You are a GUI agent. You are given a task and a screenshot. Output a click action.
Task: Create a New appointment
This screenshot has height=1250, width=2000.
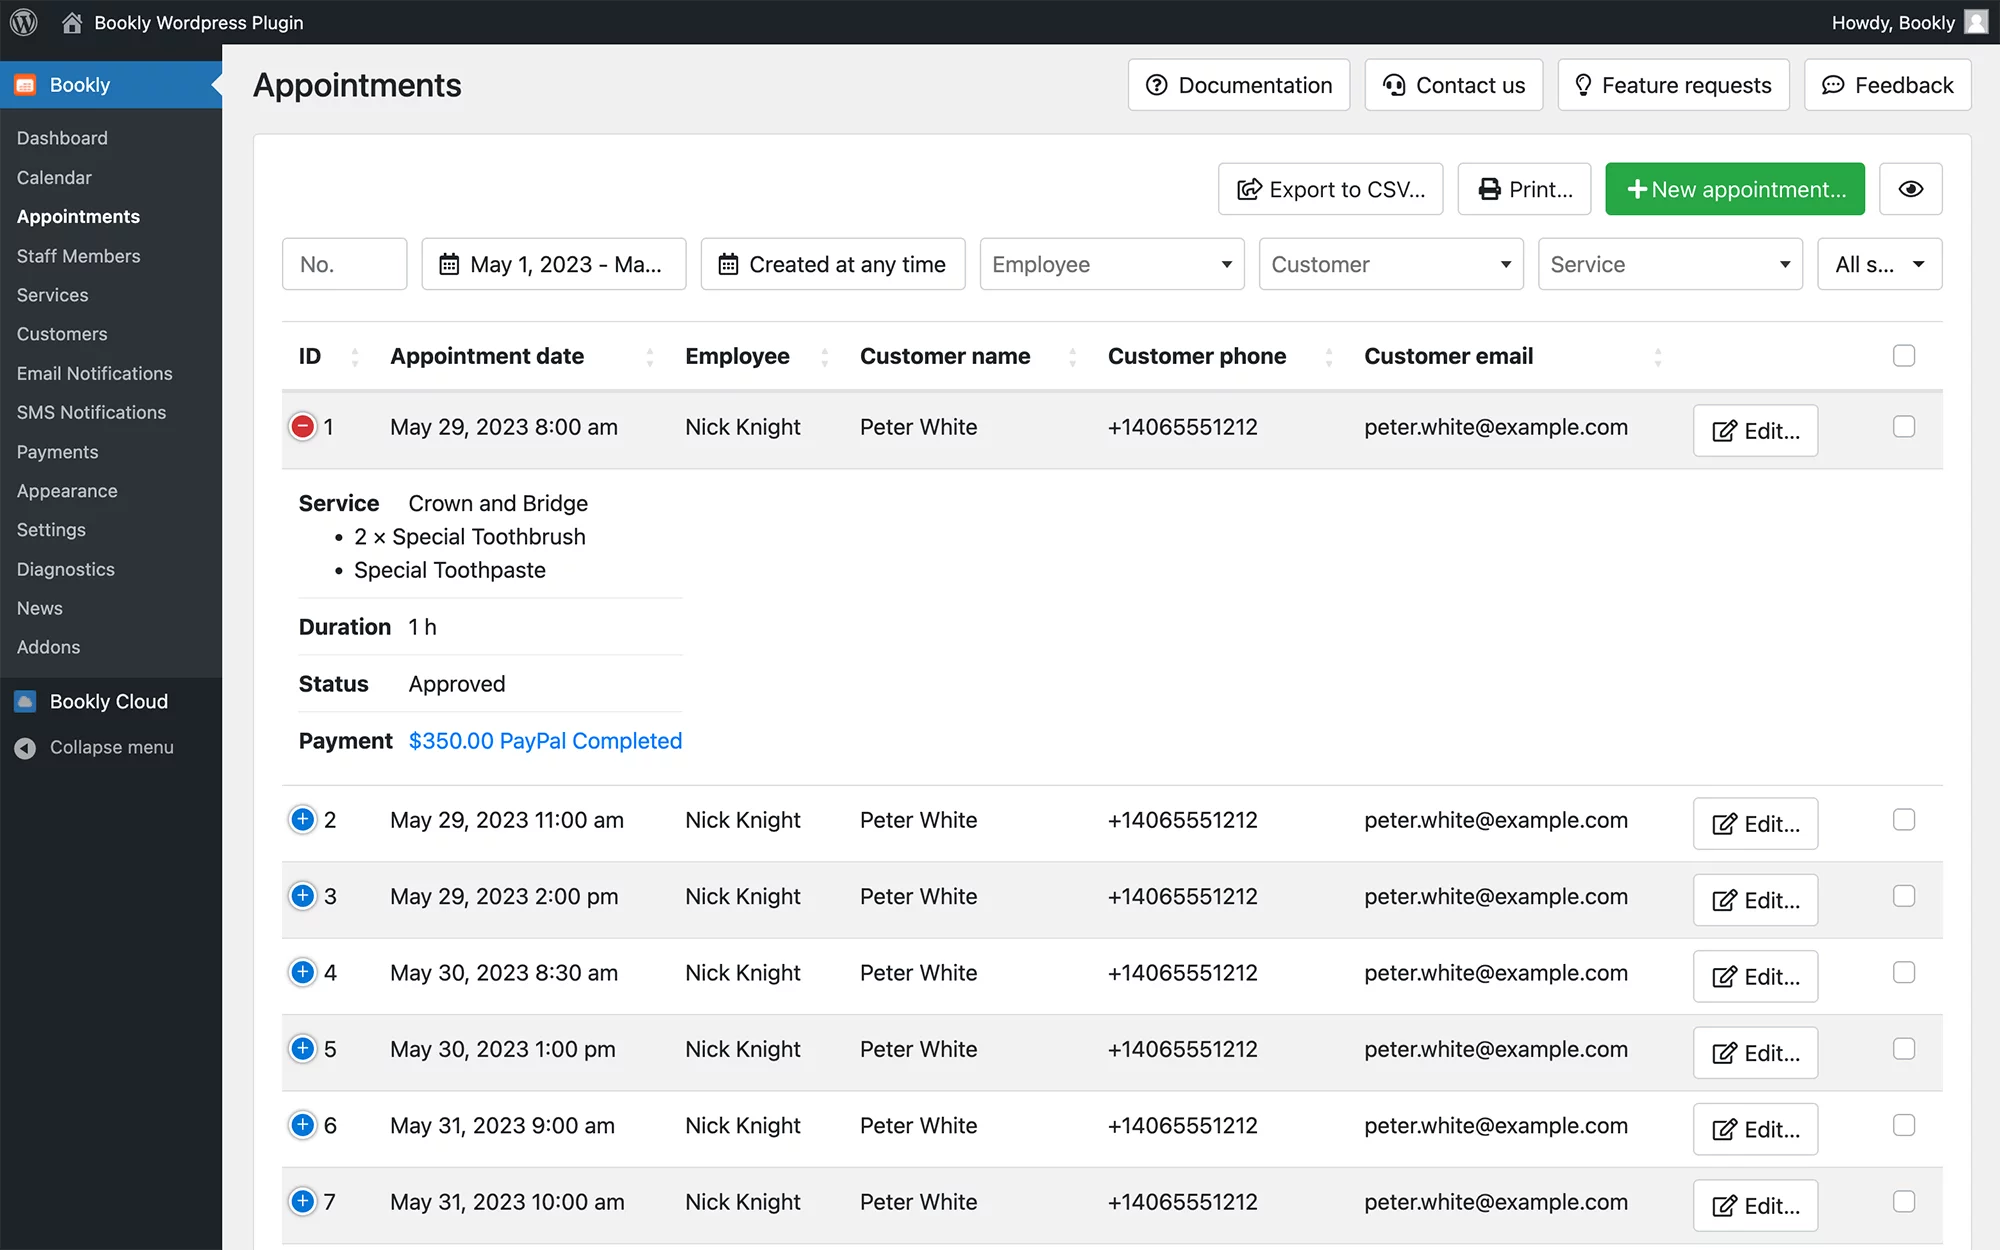(1735, 189)
